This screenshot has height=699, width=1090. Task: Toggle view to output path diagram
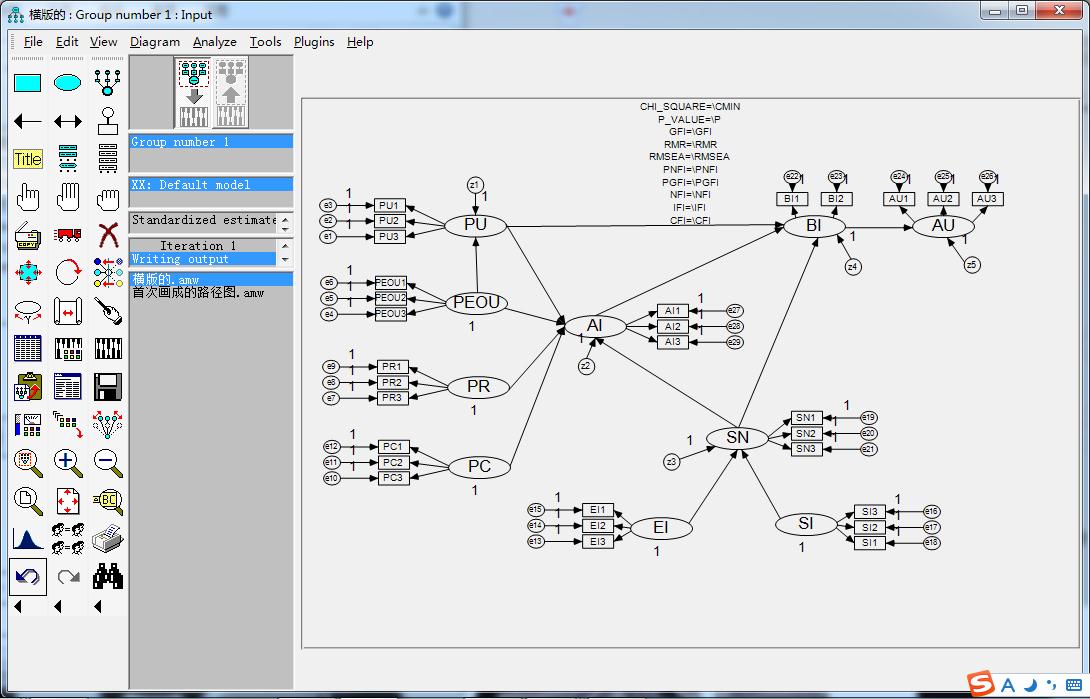click(x=231, y=92)
